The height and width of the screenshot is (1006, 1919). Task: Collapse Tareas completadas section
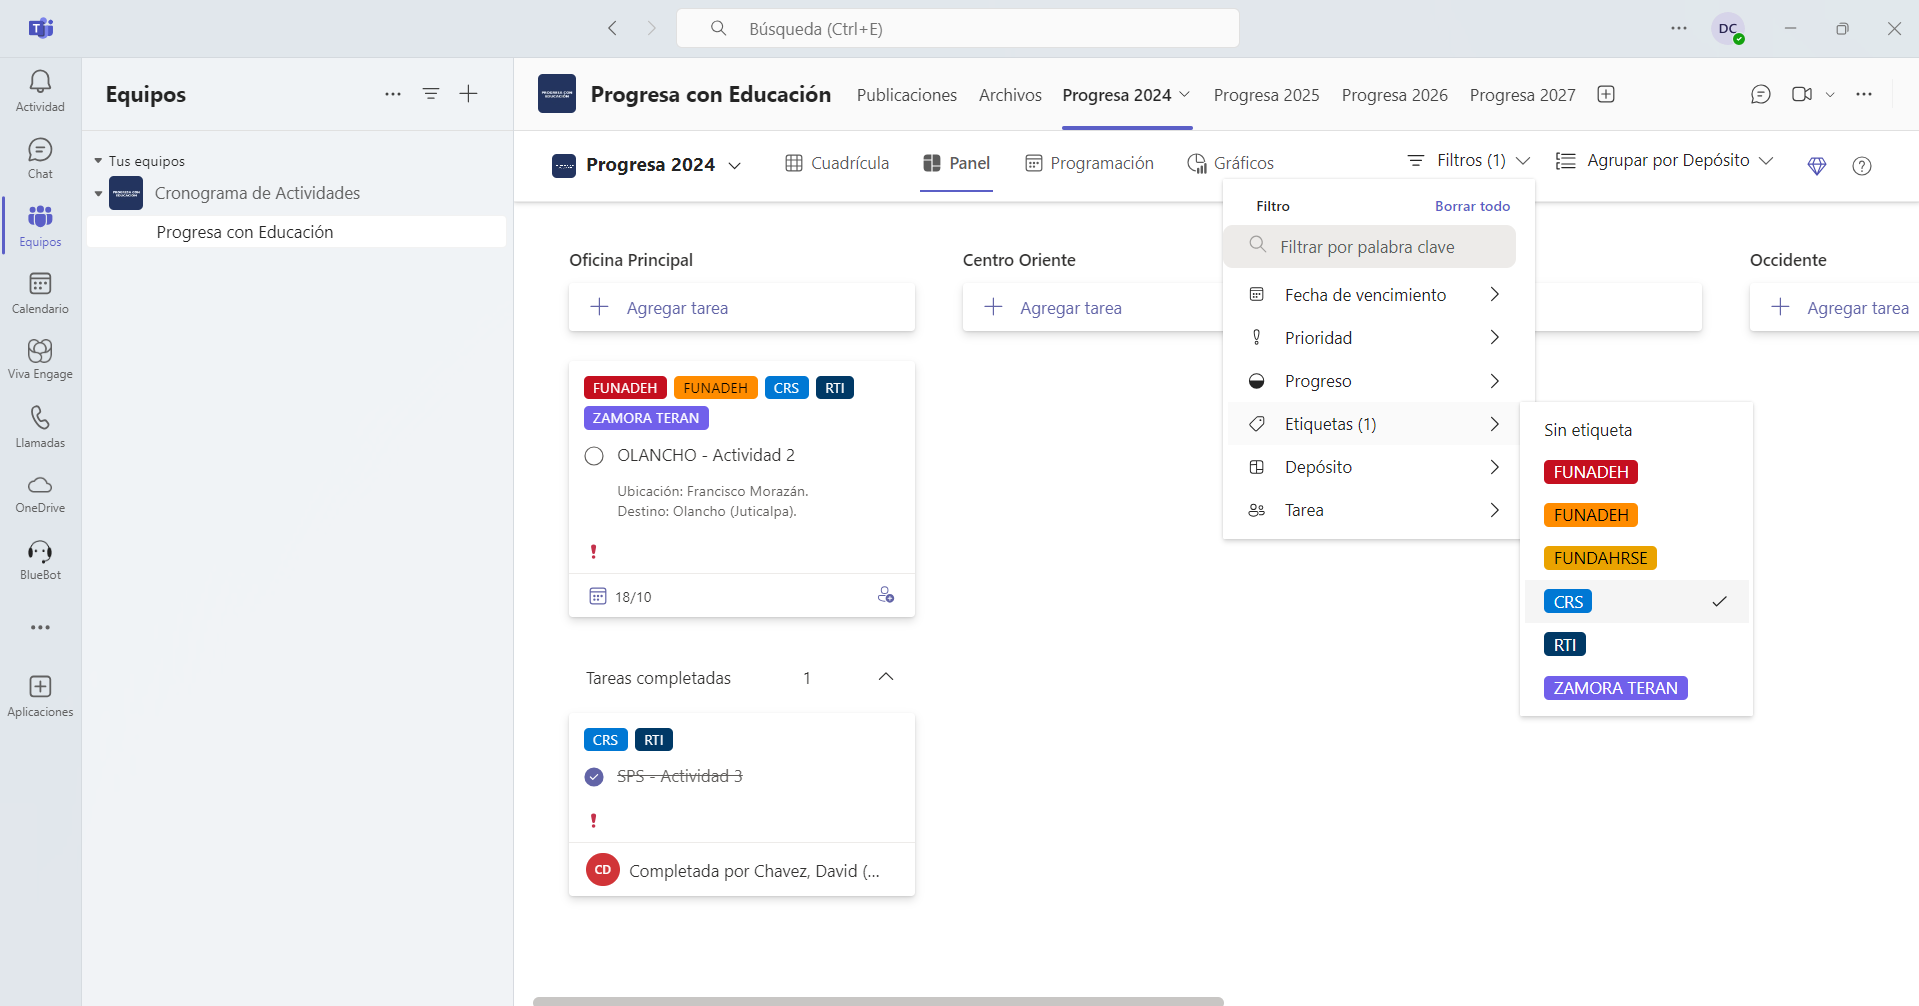886,677
